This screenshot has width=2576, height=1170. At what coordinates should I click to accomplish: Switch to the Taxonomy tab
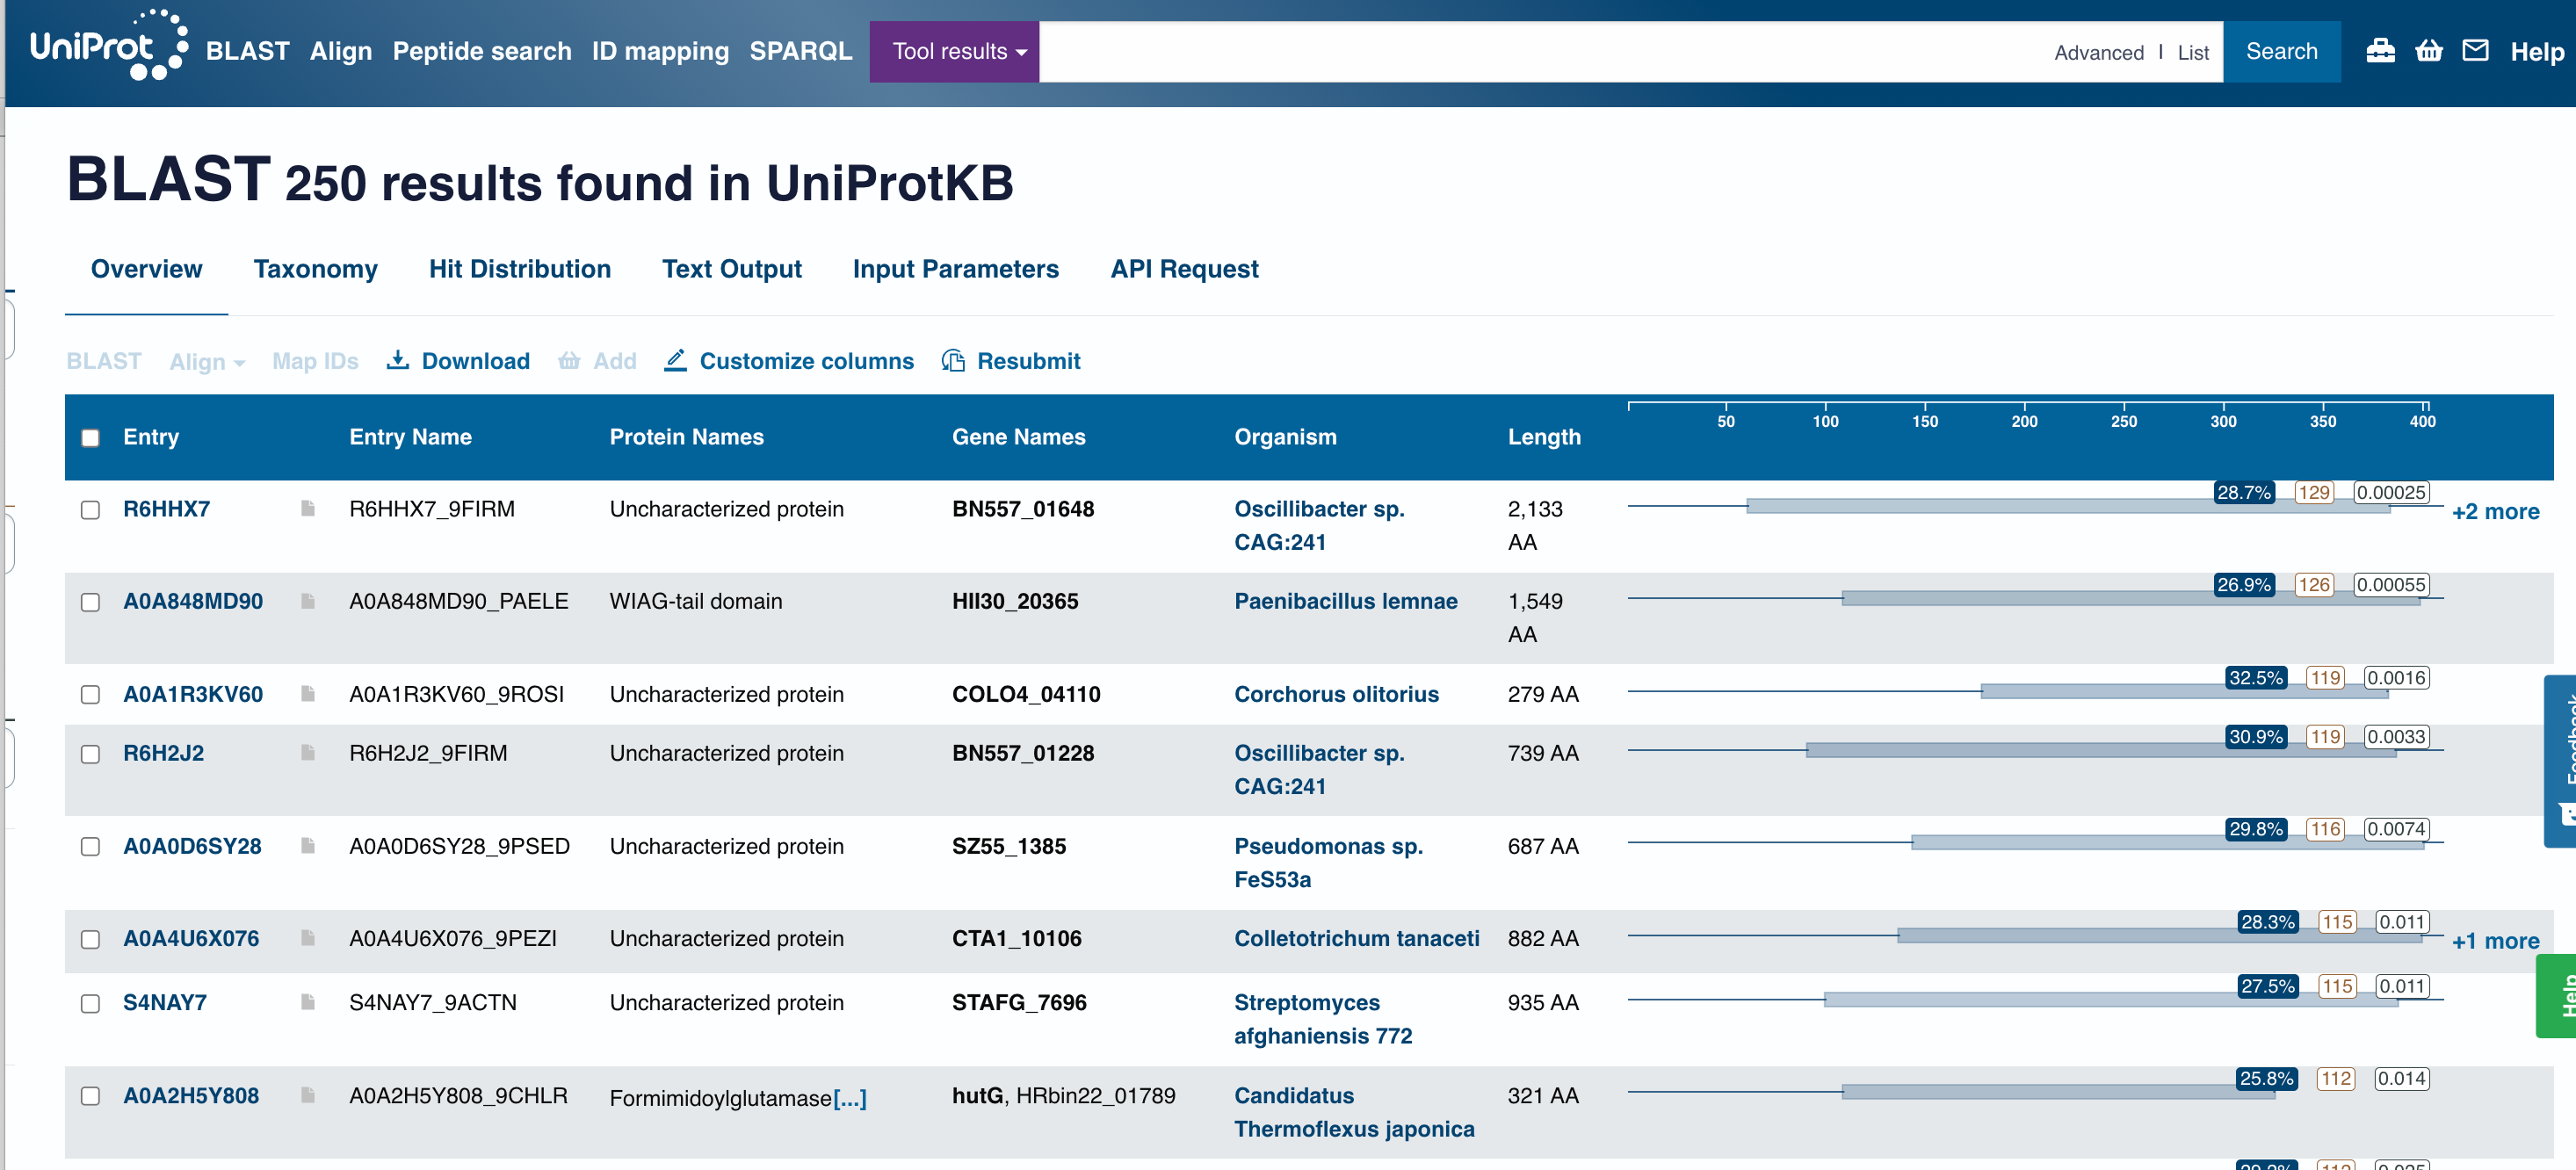coord(315,269)
